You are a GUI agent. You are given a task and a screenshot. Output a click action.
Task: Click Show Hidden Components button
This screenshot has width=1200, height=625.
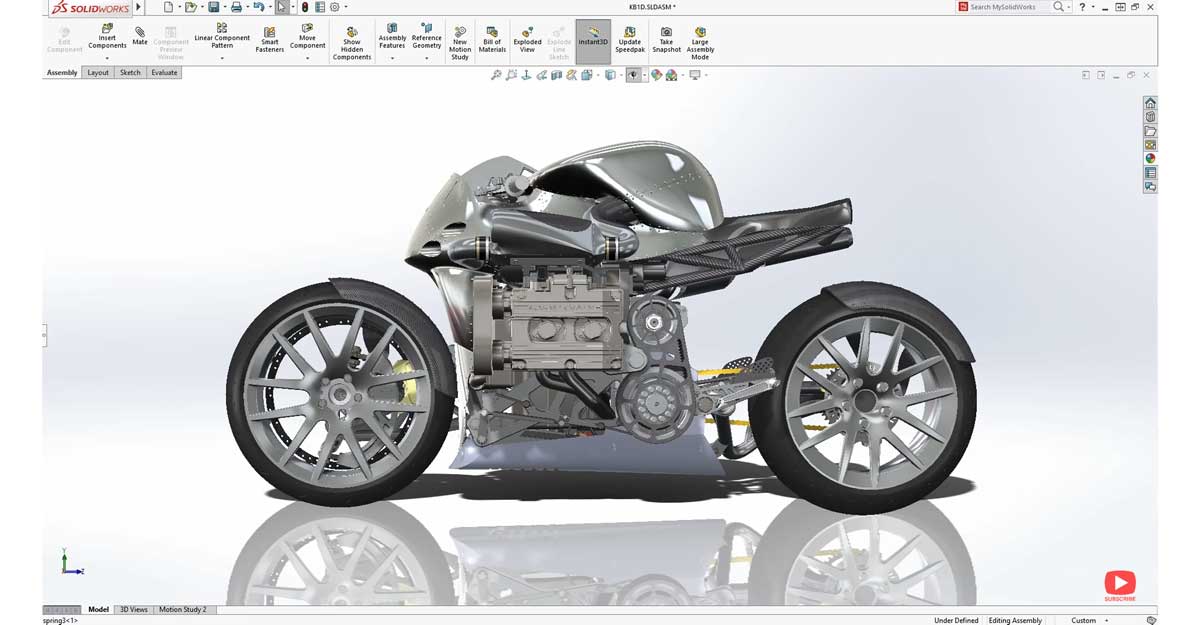pyautogui.click(x=352, y=43)
